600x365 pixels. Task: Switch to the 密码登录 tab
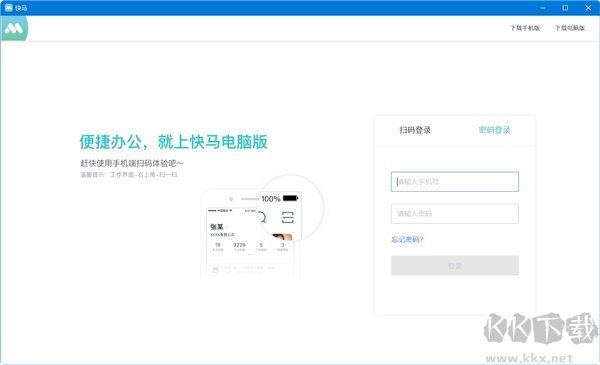pos(494,130)
